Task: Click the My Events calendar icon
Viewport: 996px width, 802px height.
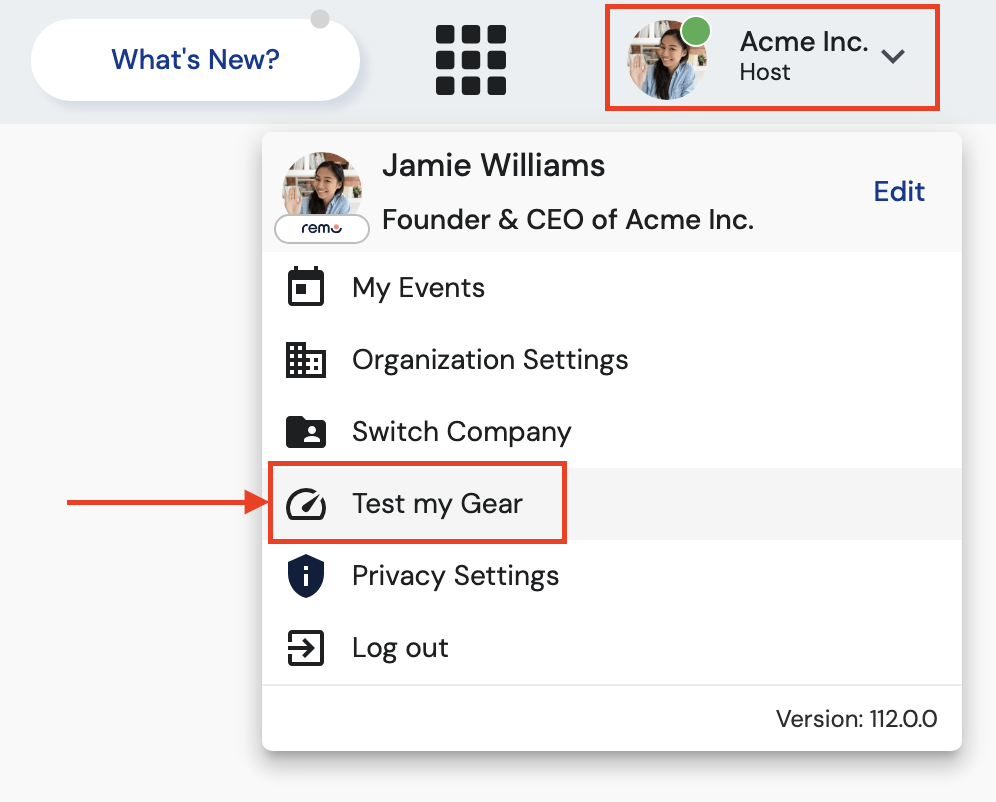Action: point(306,287)
